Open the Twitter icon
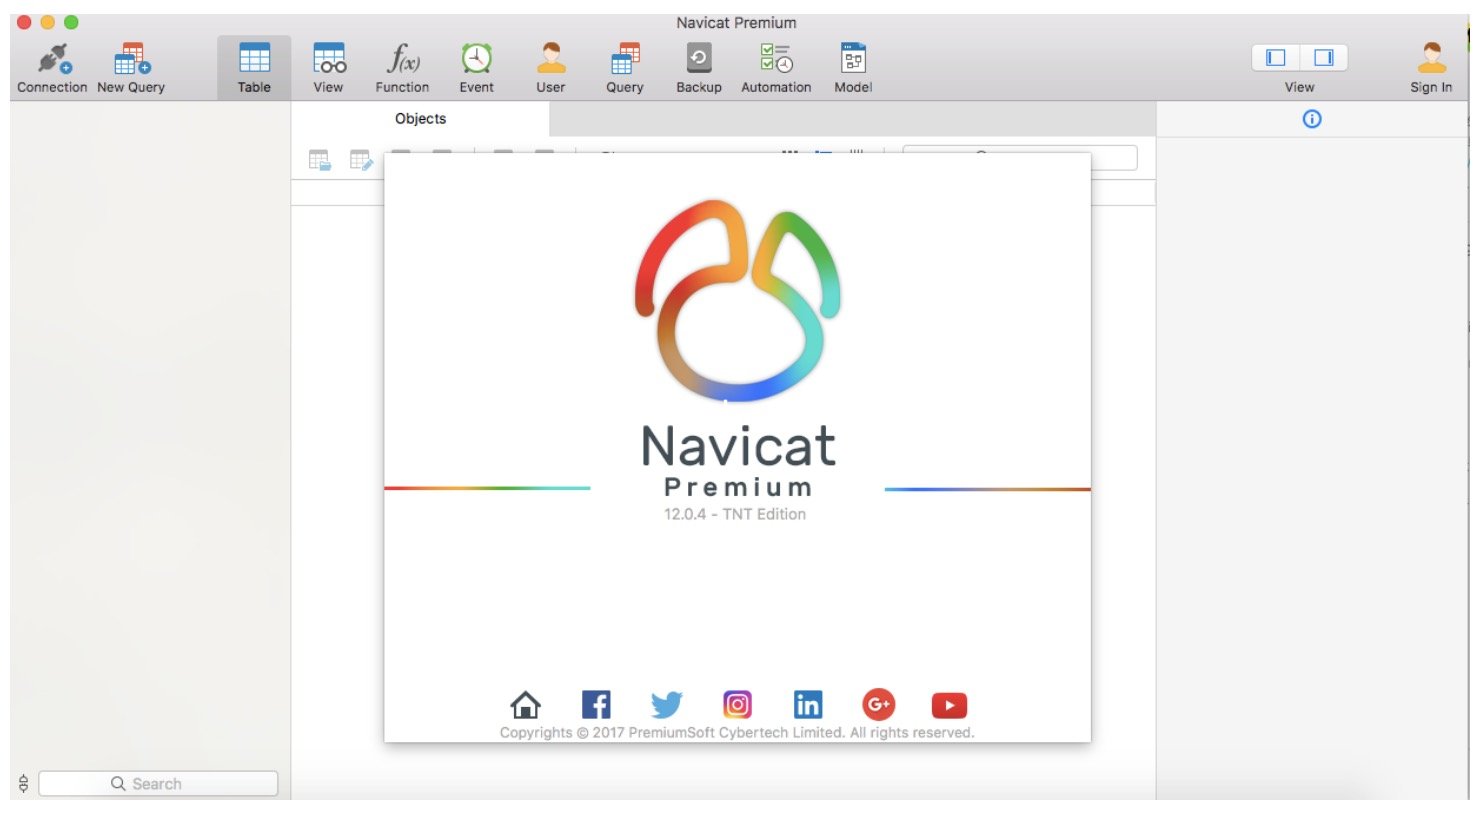This screenshot has height=820, width=1482. point(667,705)
